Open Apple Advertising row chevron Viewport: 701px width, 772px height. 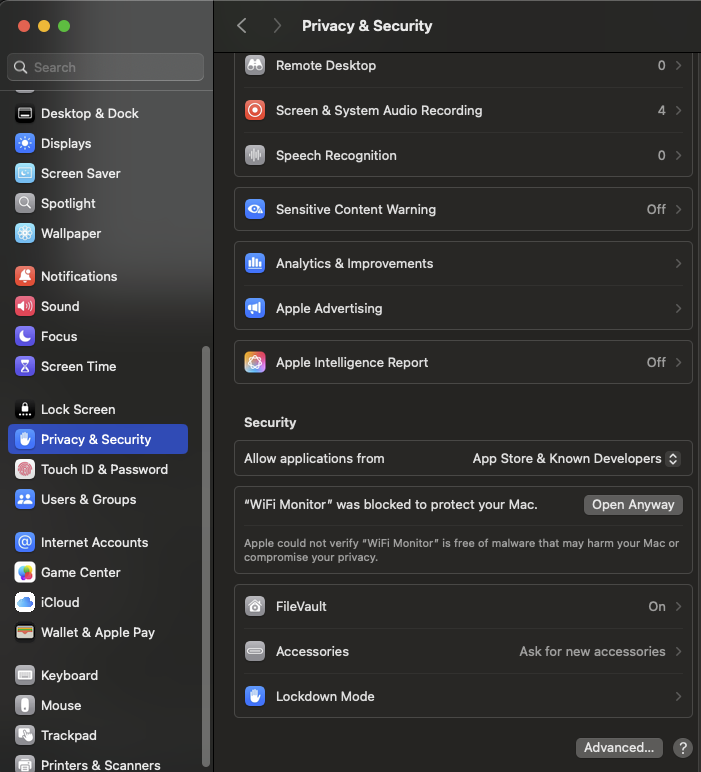click(x=678, y=309)
